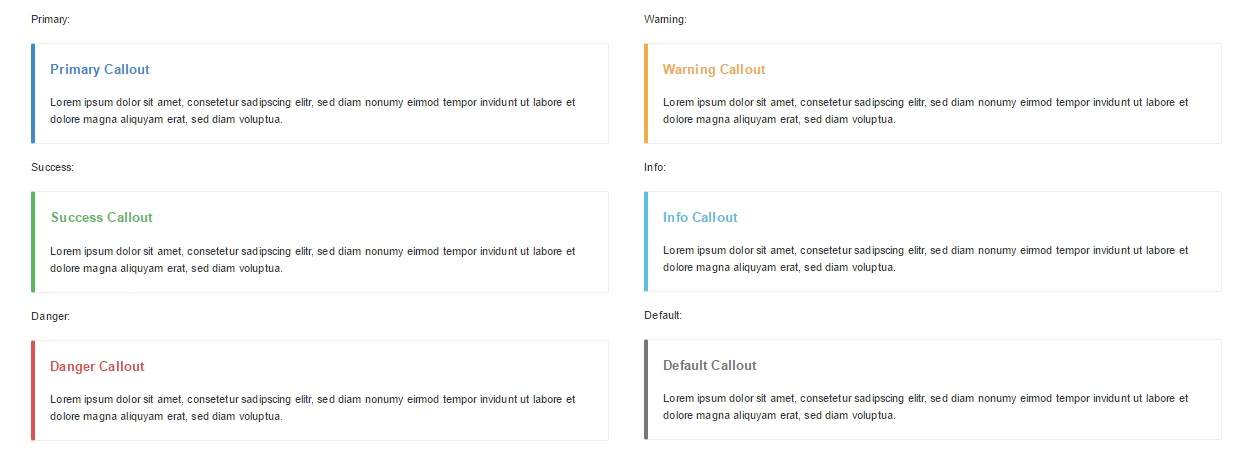The image size is (1237, 450).
Task: Click the "Info:" label text
Action: click(x=655, y=167)
